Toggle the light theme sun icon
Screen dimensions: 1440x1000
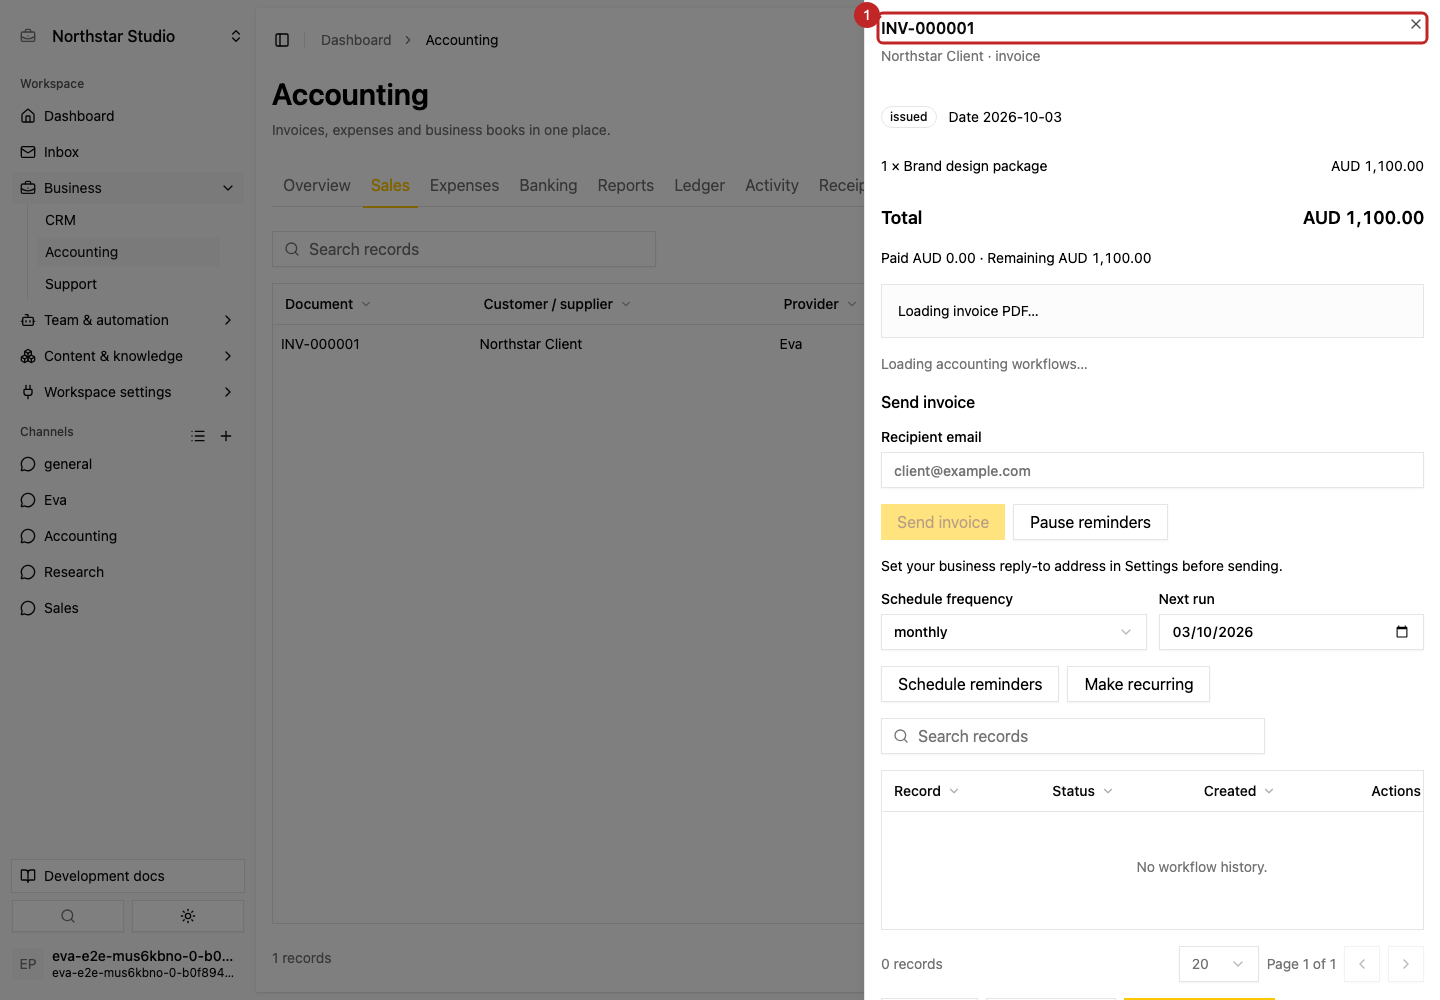[188, 916]
